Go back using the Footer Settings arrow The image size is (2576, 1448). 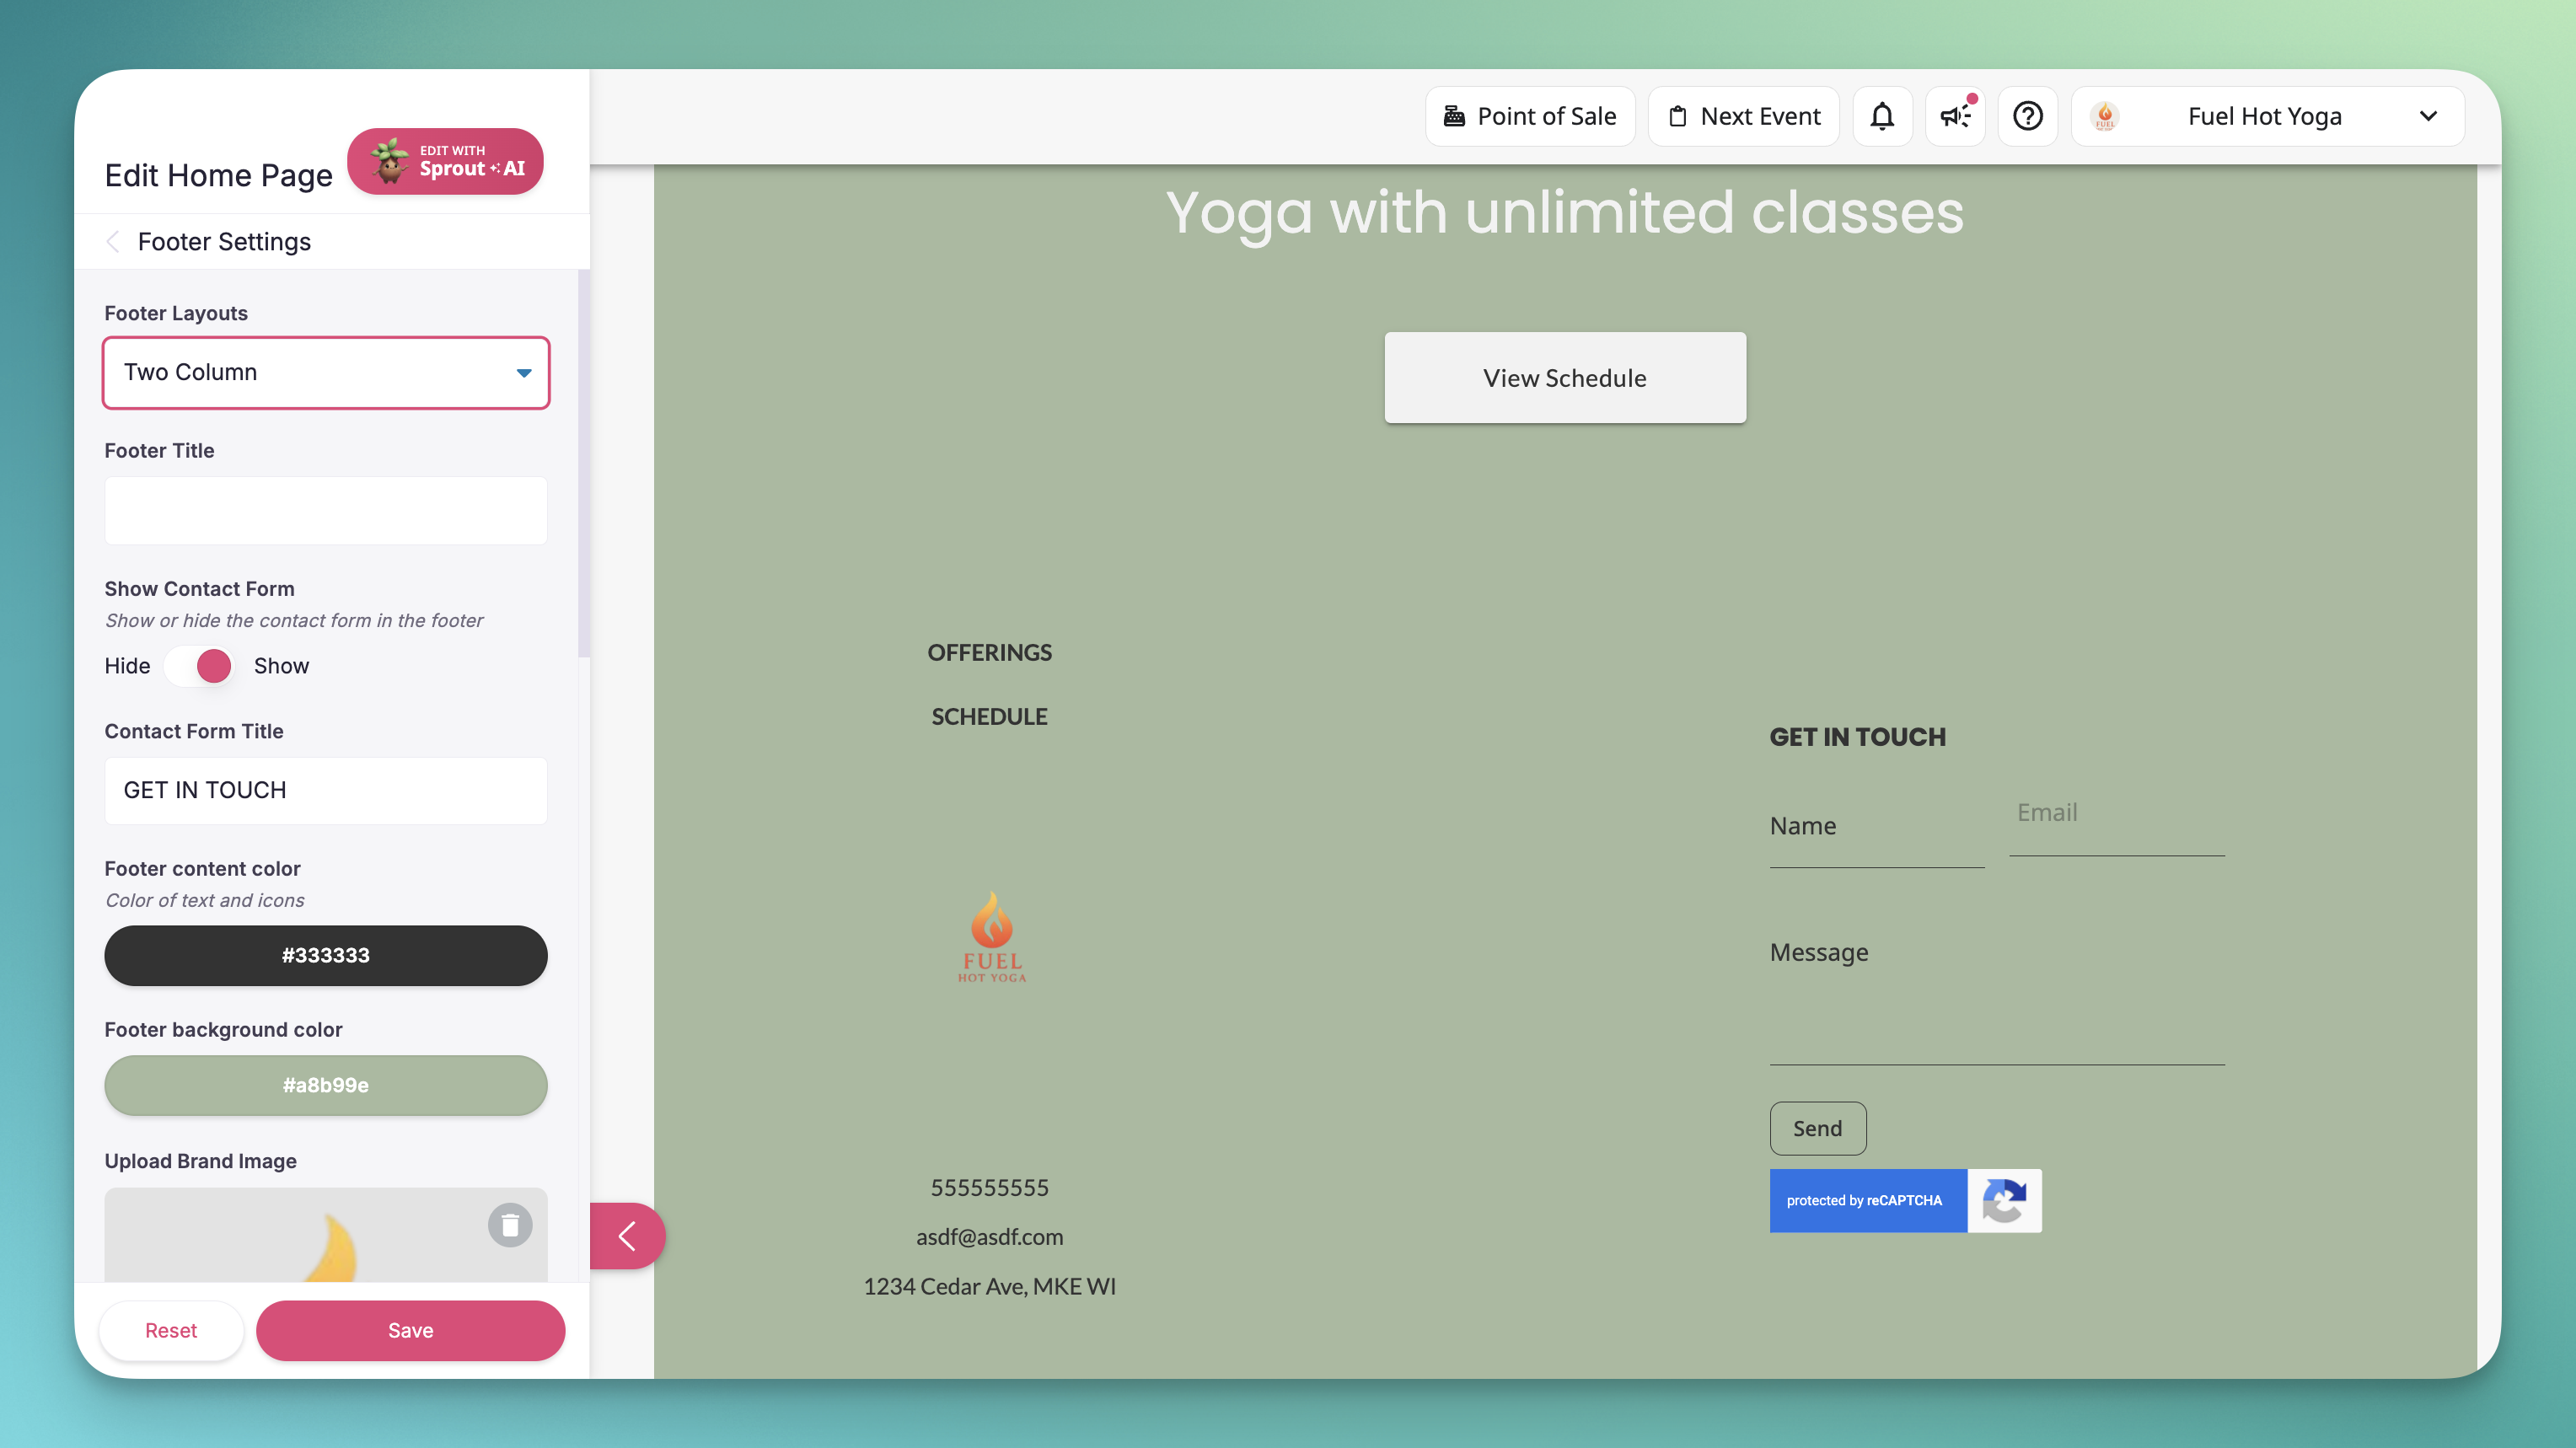point(113,242)
